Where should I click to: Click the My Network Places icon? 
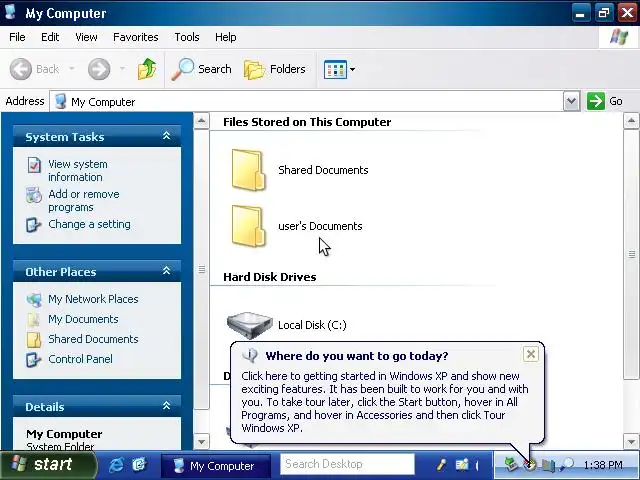pyautogui.click(x=34, y=300)
